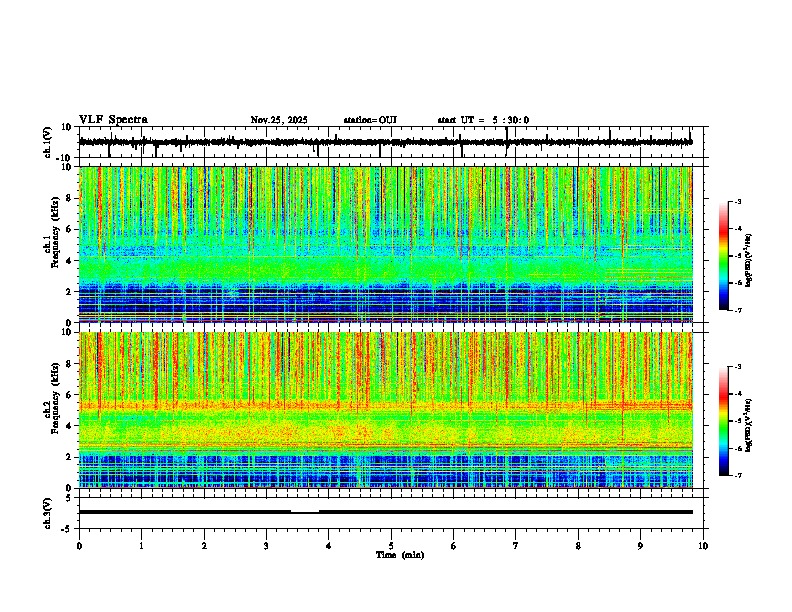Click the ch.1 spectrogram plot area
The image size is (792, 612).
pos(386,244)
